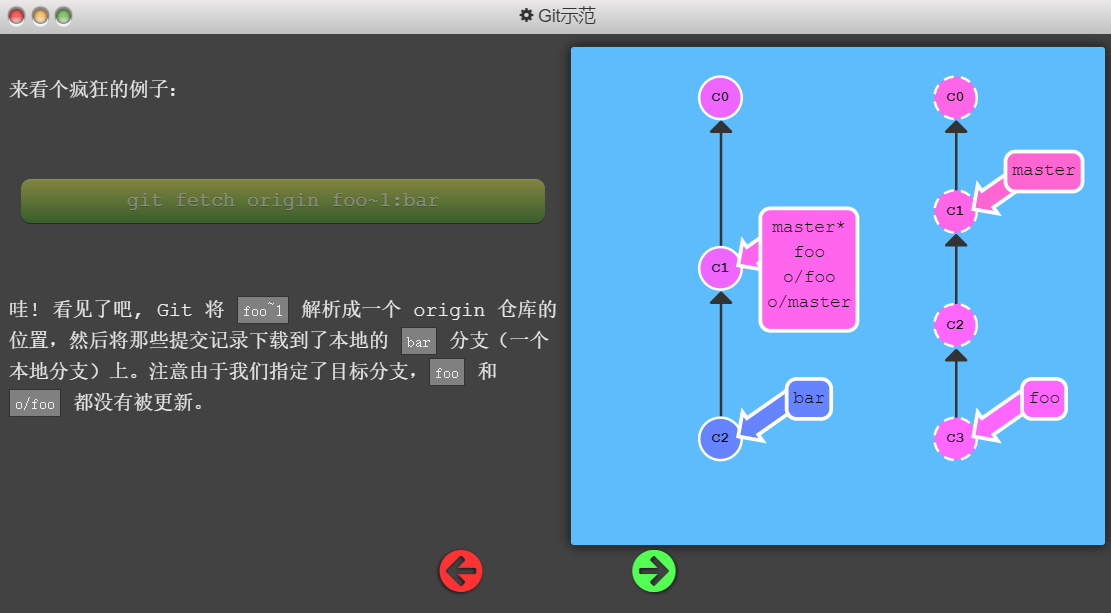
Task: Click the red back arrow button
Action: coord(461,571)
